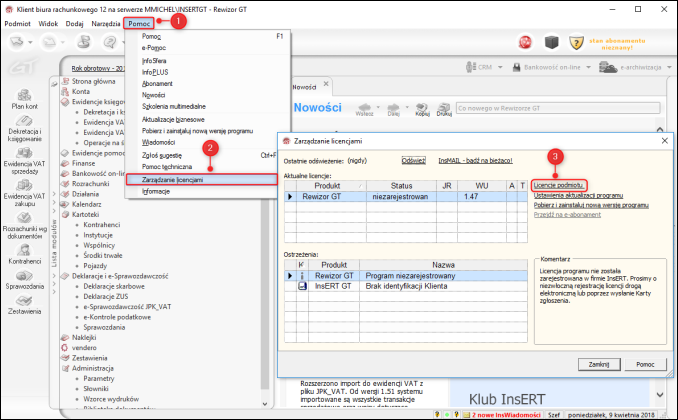The width and height of the screenshot is (678, 420).
Task: Expand Nowości panel bottom chevron
Action: [x=660, y=394]
